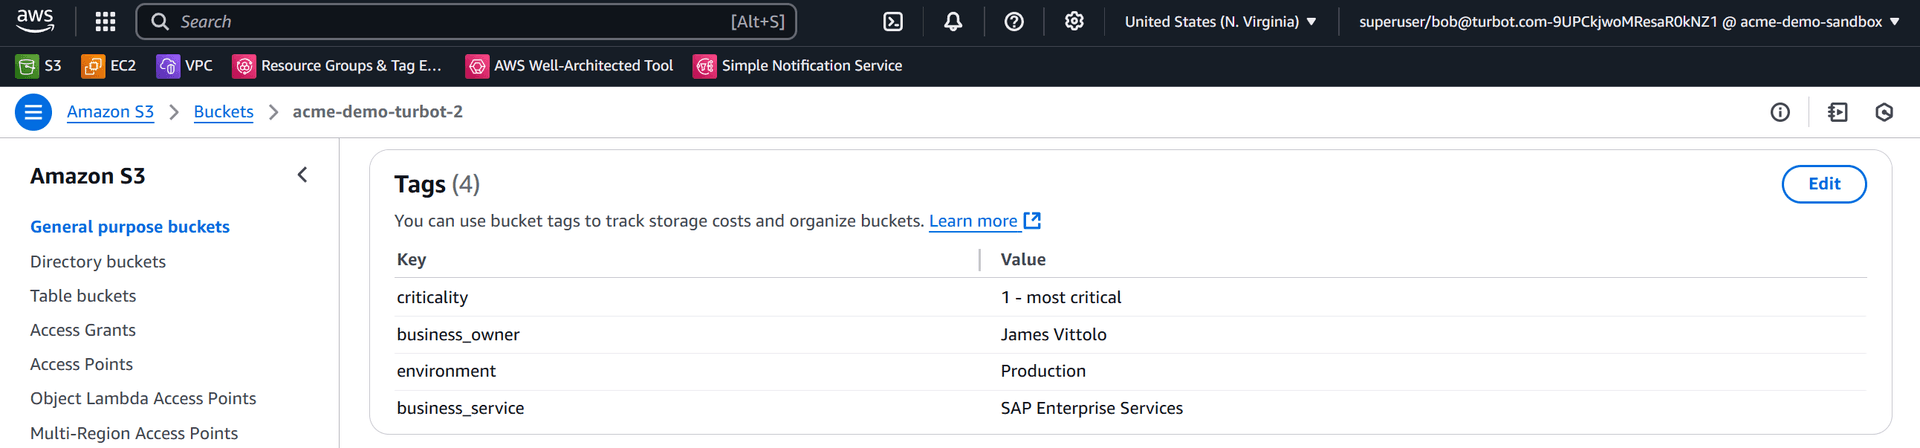The height and width of the screenshot is (448, 1920).
Task: Open the tutorials panel icon
Action: click(x=1838, y=112)
